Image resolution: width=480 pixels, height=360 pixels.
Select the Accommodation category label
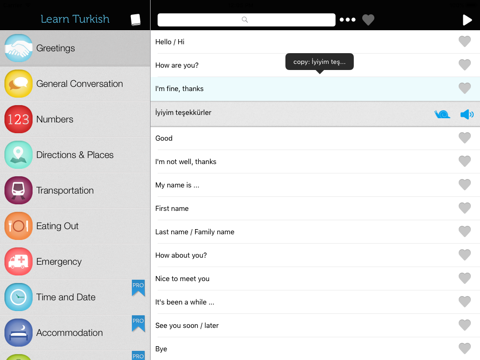[x=70, y=333]
